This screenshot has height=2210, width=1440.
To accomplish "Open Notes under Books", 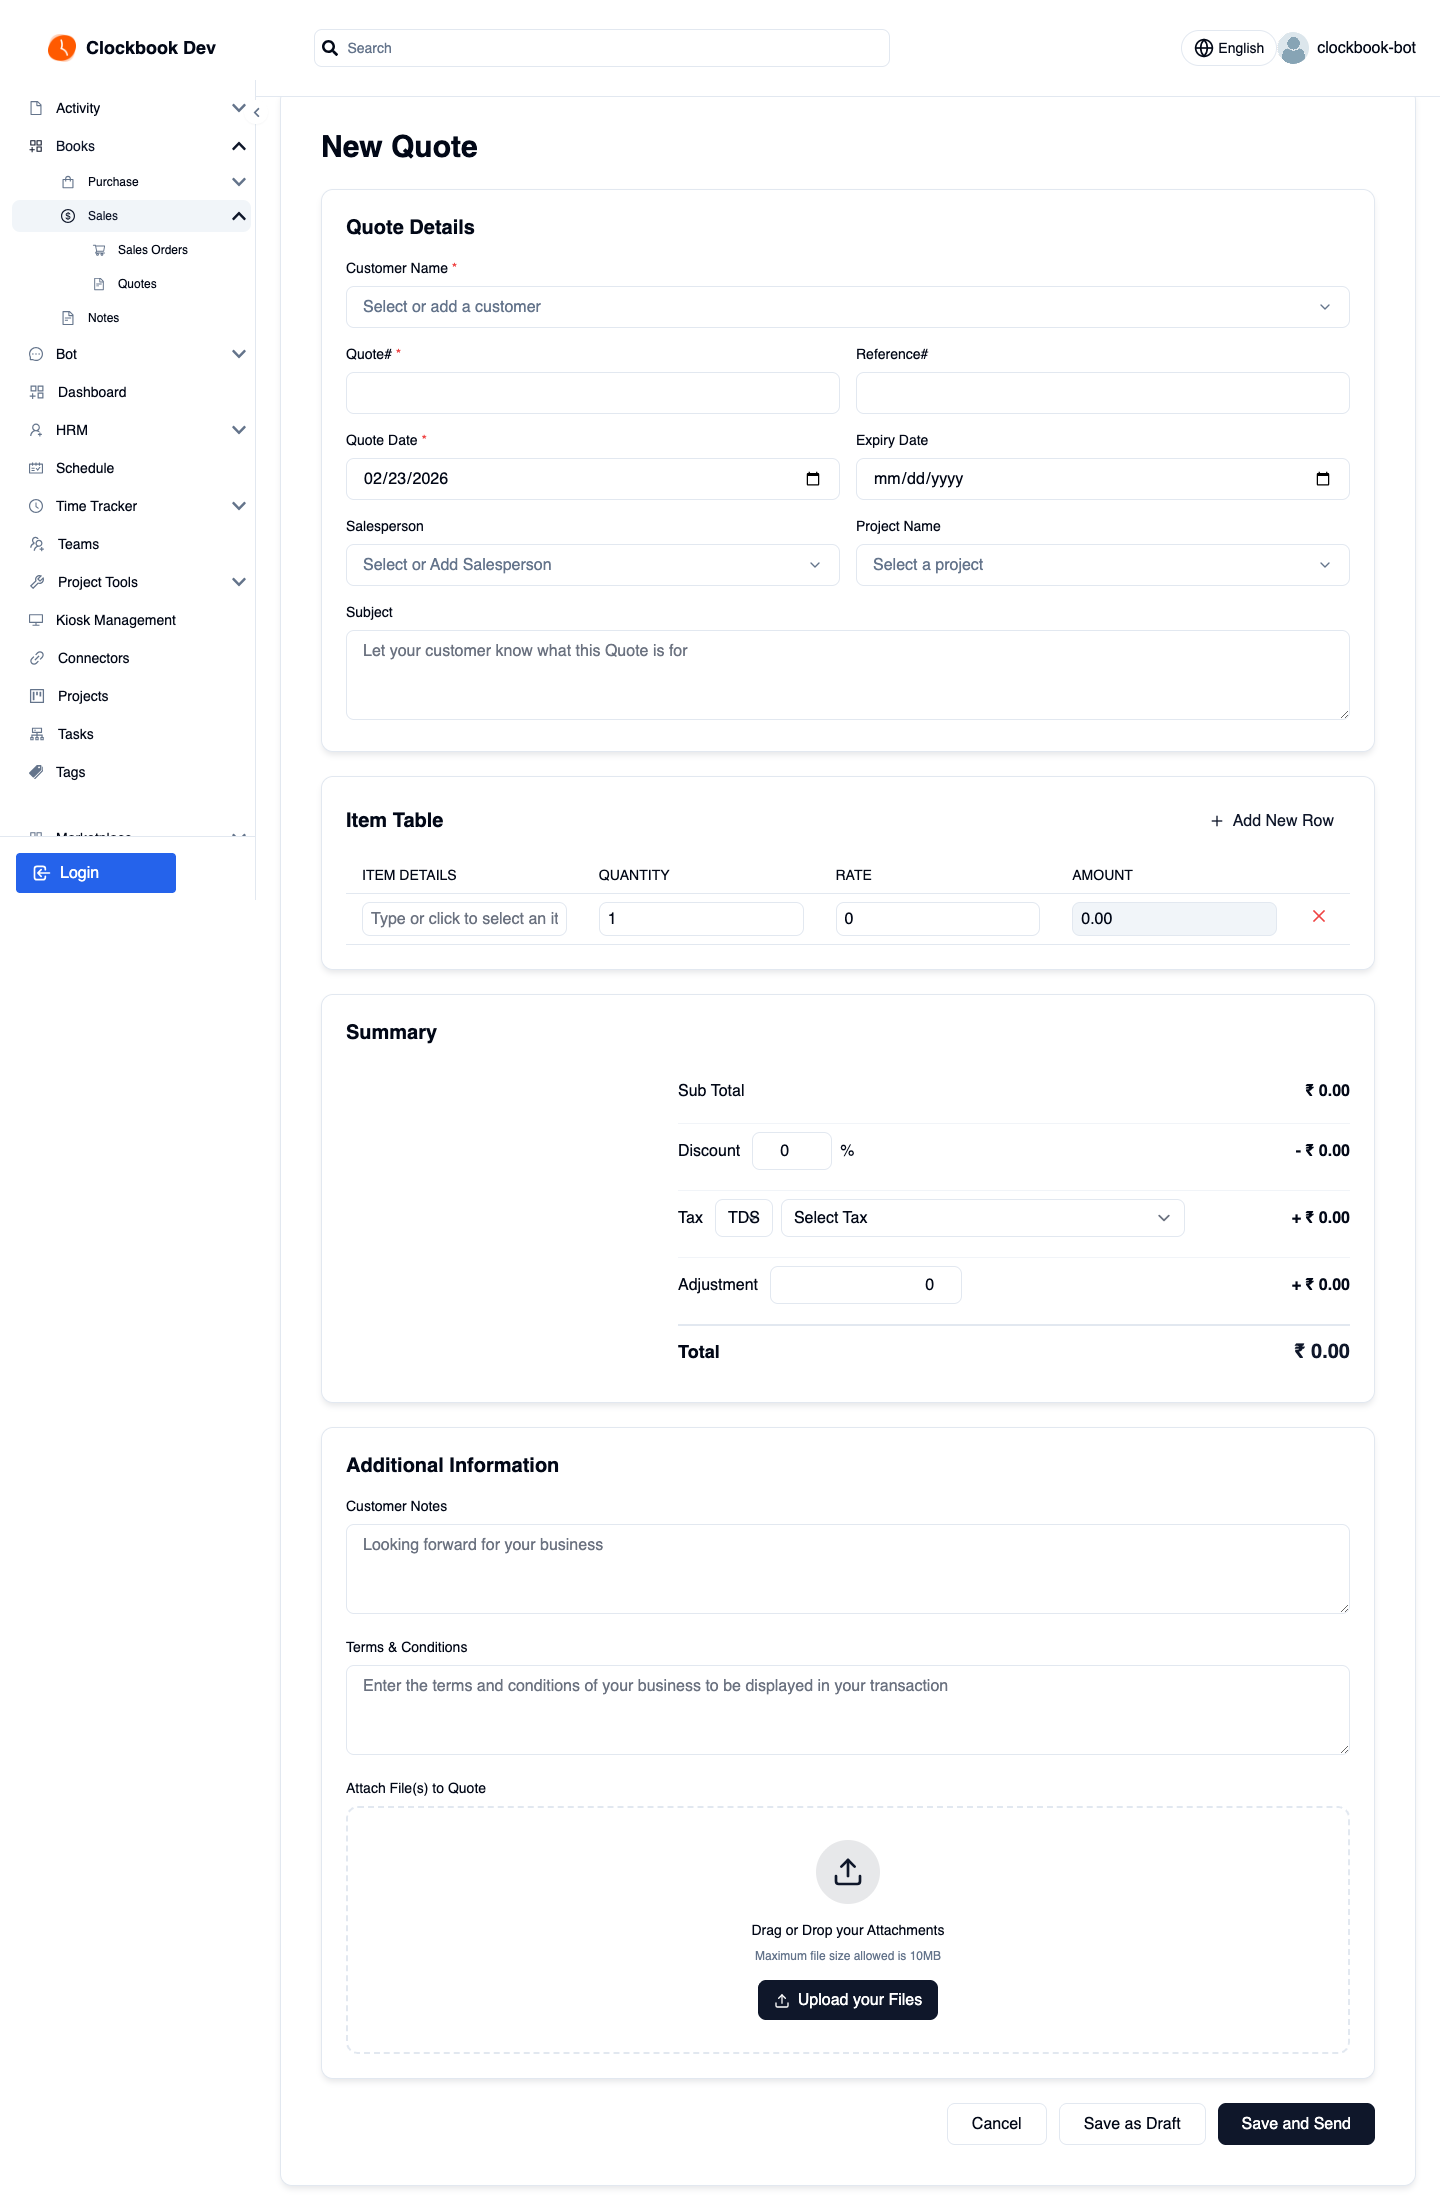I will pyautogui.click(x=103, y=318).
